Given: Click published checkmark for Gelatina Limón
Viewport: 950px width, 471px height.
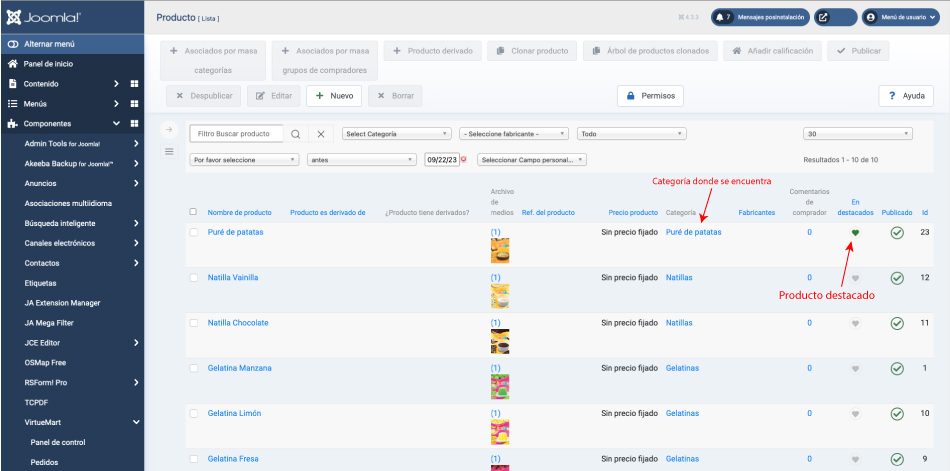Looking at the screenshot, I should pos(897,414).
